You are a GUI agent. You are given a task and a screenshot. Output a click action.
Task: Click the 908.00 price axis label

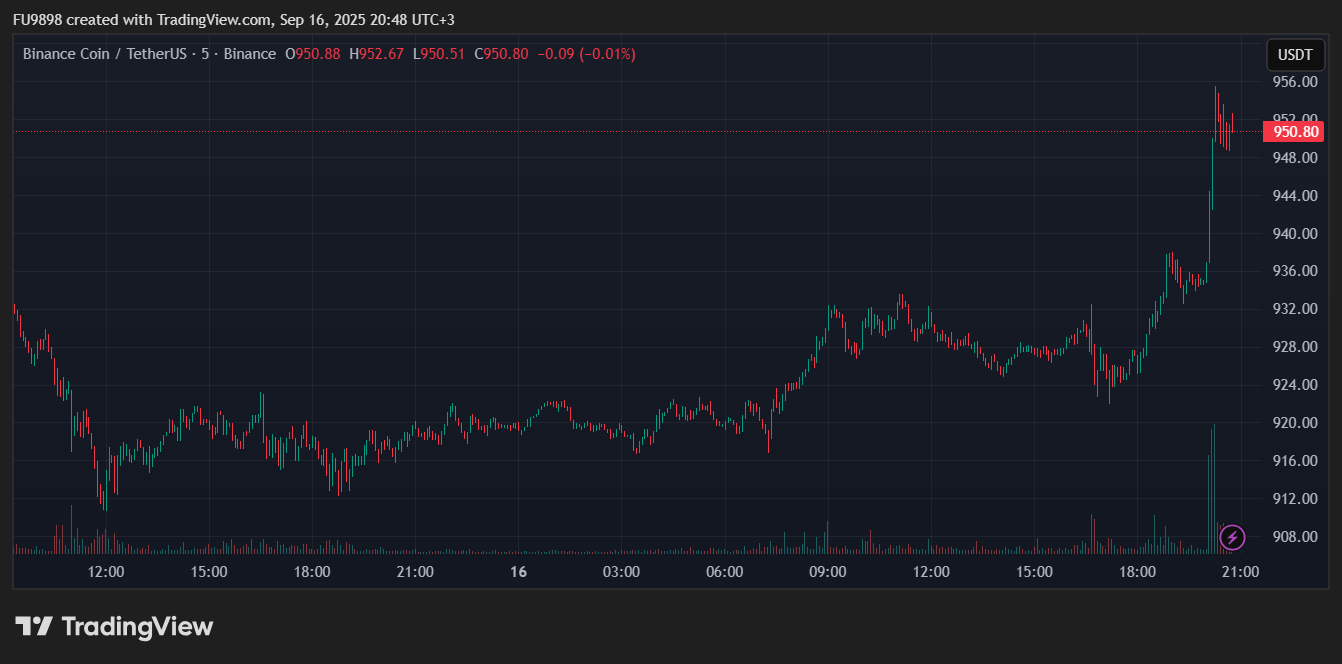point(1294,536)
